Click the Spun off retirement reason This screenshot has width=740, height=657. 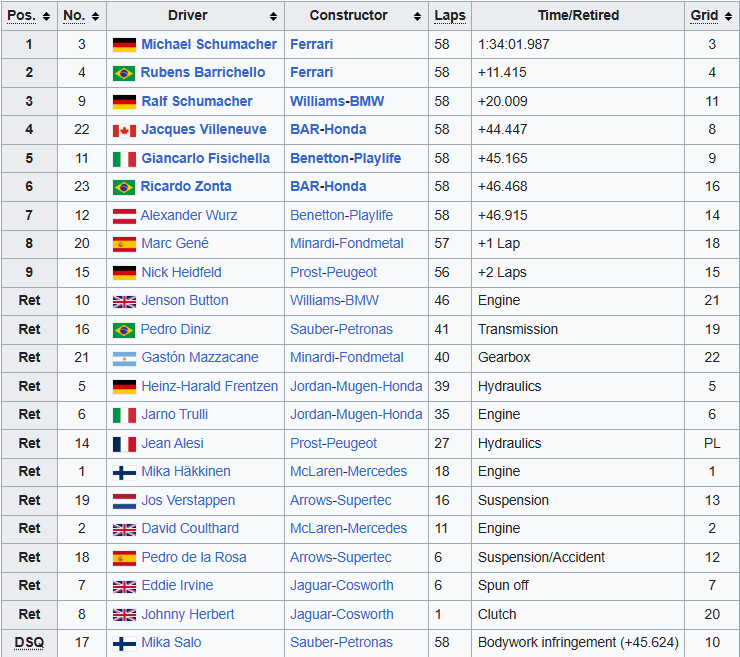pyautogui.click(x=503, y=586)
